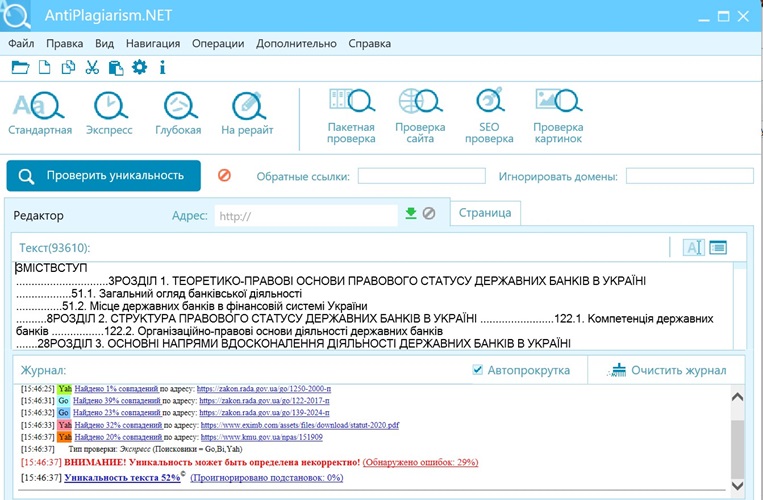763x500 pixels.
Task: Open the kmu.gov.ua/npas/151909 link
Action: tap(261, 437)
